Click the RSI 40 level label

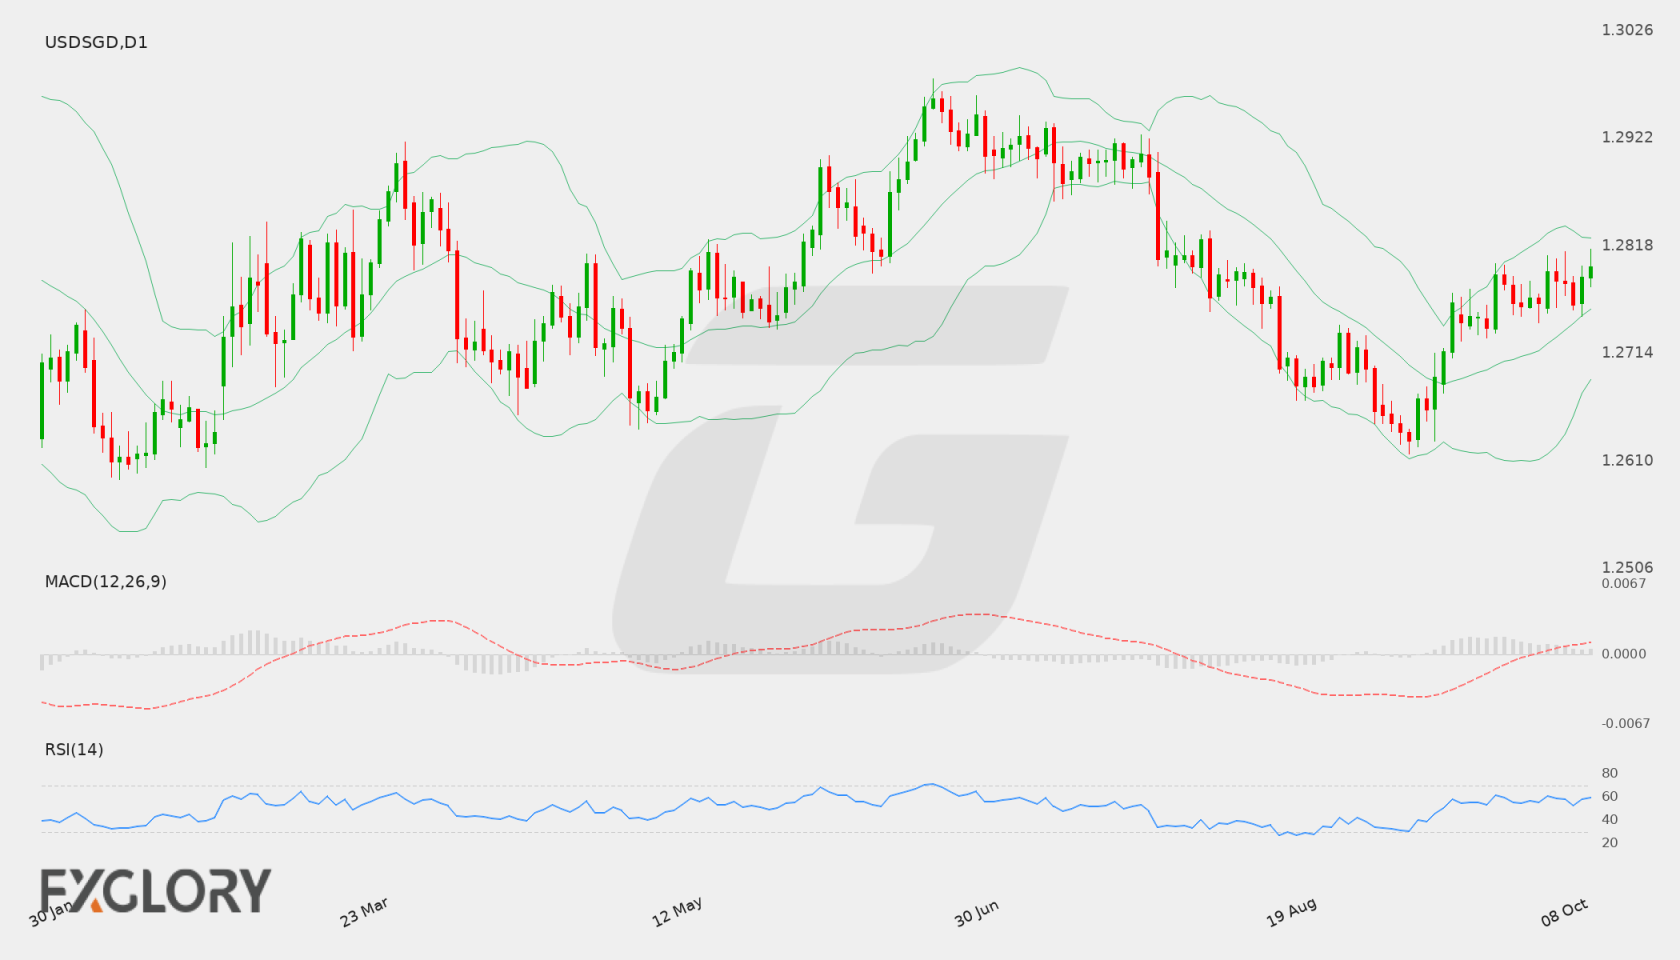(x=1610, y=819)
